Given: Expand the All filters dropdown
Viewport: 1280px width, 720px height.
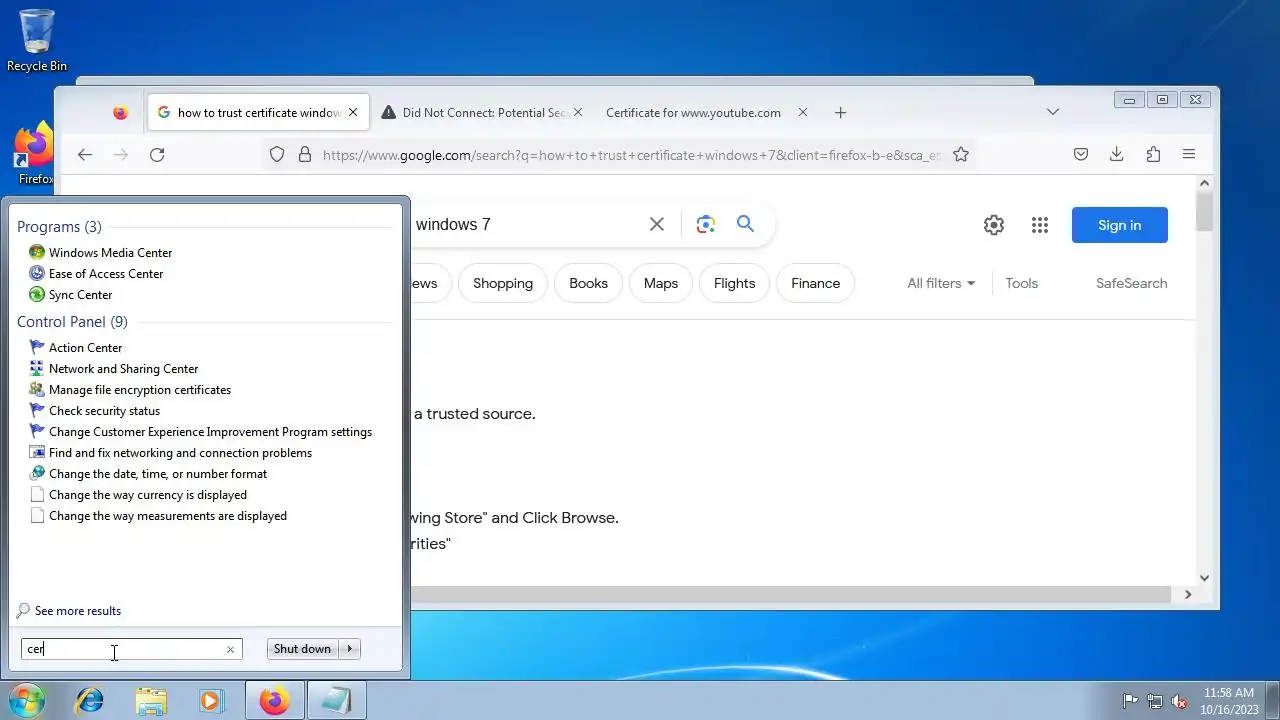Looking at the screenshot, I should pos(941,283).
